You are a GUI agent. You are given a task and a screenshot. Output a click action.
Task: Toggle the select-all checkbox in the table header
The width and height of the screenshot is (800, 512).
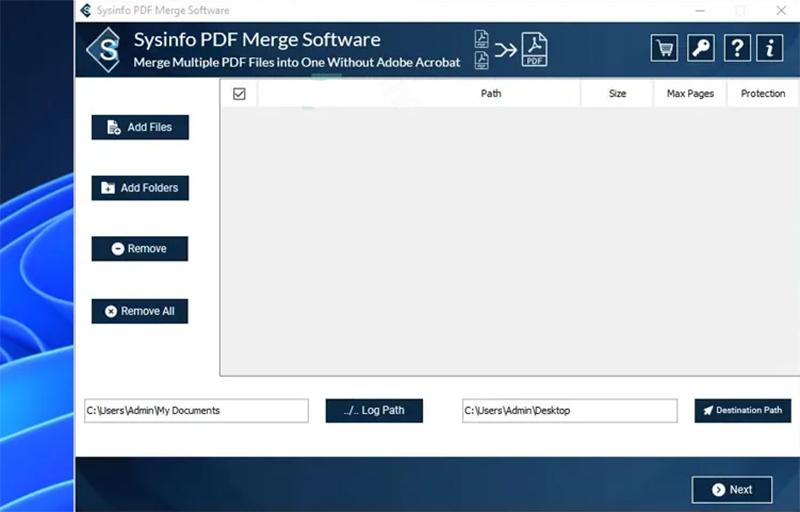pyautogui.click(x=239, y=94)
